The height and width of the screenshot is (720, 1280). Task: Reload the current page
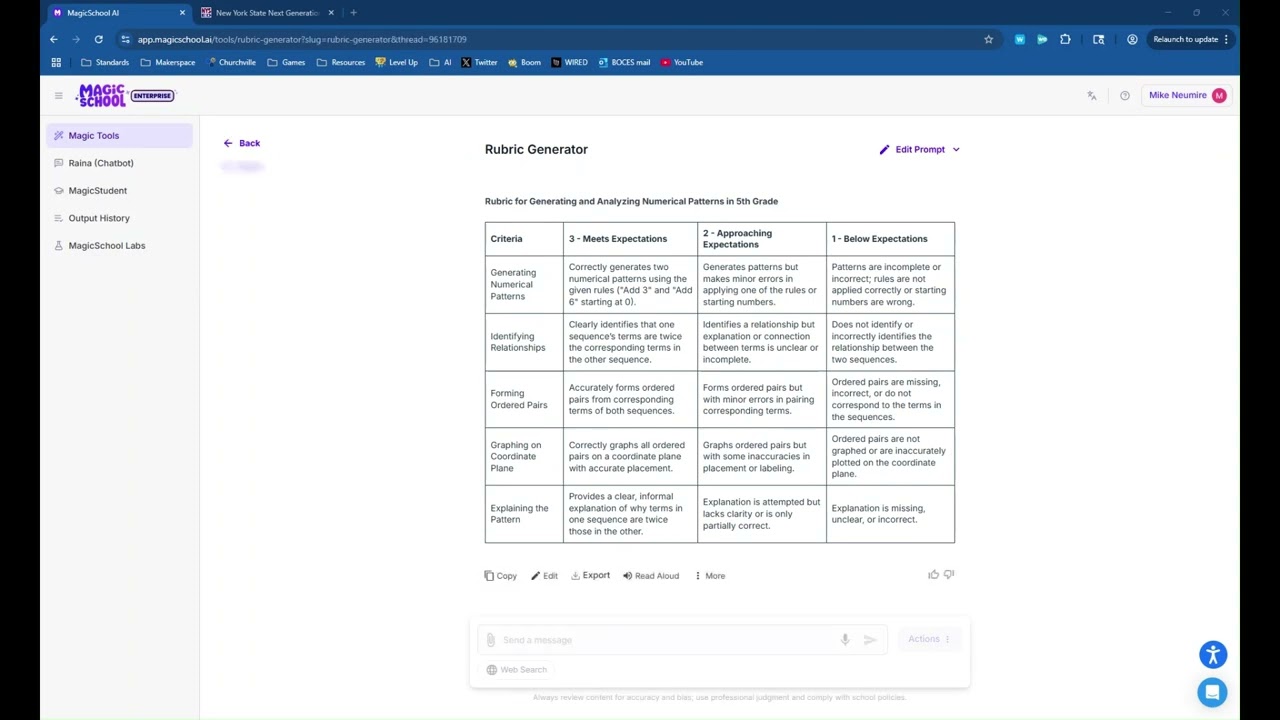99,39
